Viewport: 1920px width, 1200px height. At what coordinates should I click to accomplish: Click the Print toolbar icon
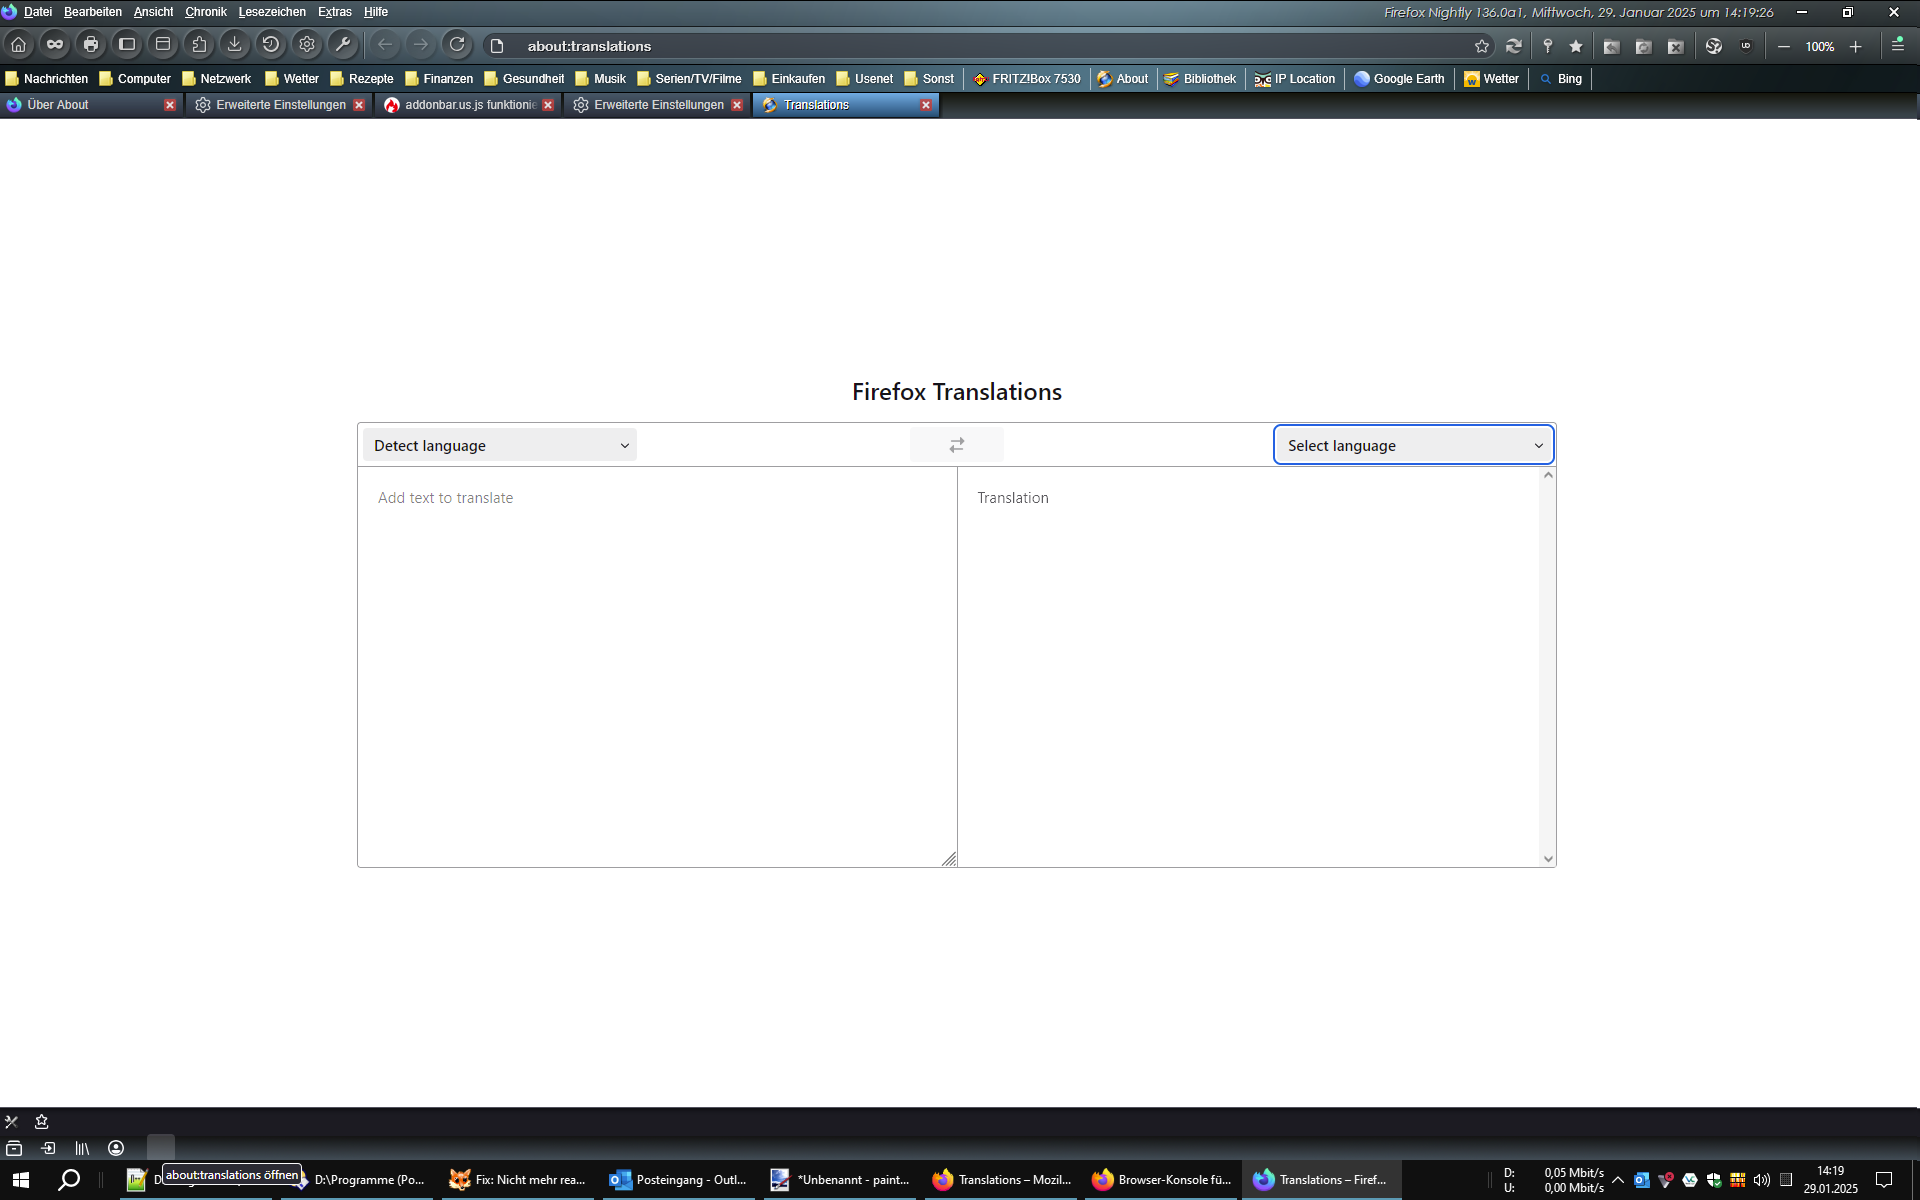point(91,45)
